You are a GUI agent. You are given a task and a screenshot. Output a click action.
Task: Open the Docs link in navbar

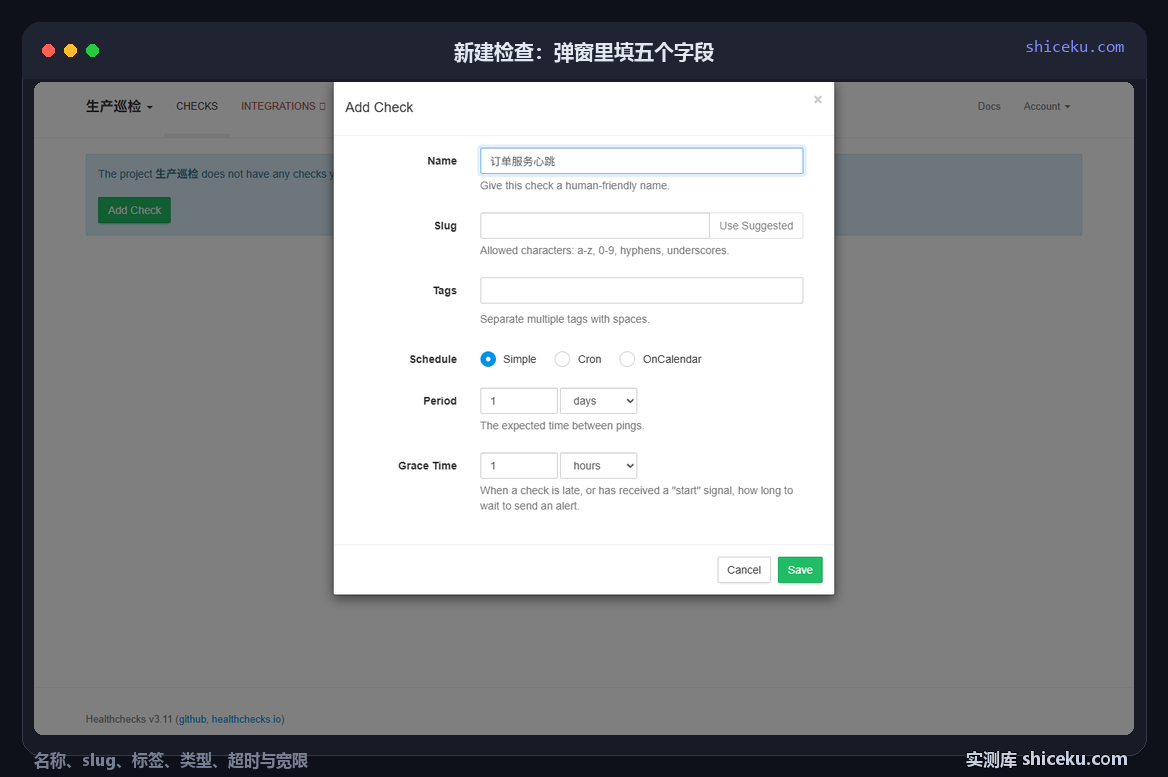988,107
